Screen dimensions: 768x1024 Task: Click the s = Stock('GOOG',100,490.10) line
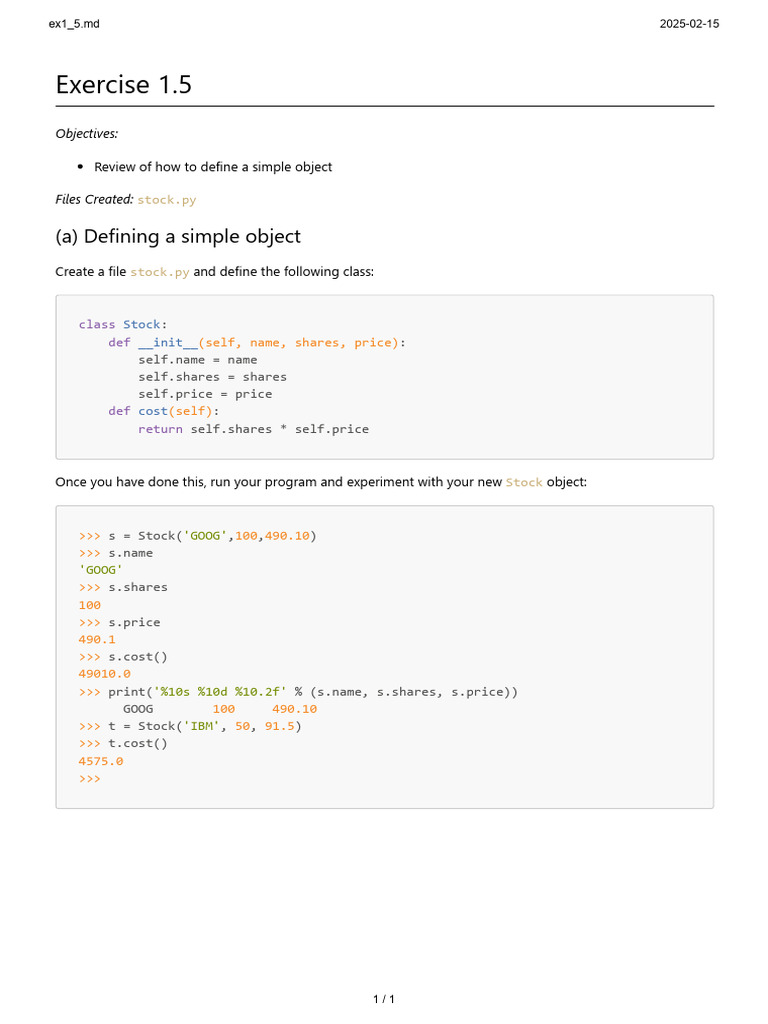coord(197,535)
